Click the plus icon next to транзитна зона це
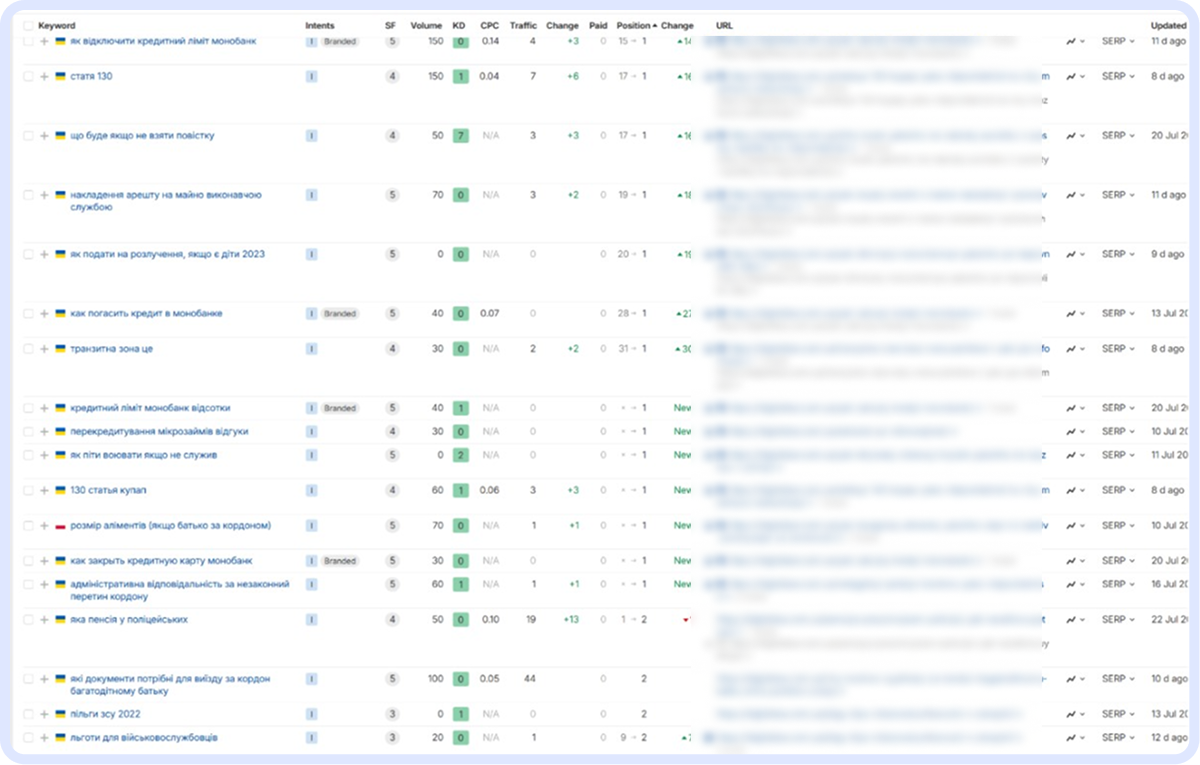The width and height of the screenshot is (1200, 765). pos(45,349)
